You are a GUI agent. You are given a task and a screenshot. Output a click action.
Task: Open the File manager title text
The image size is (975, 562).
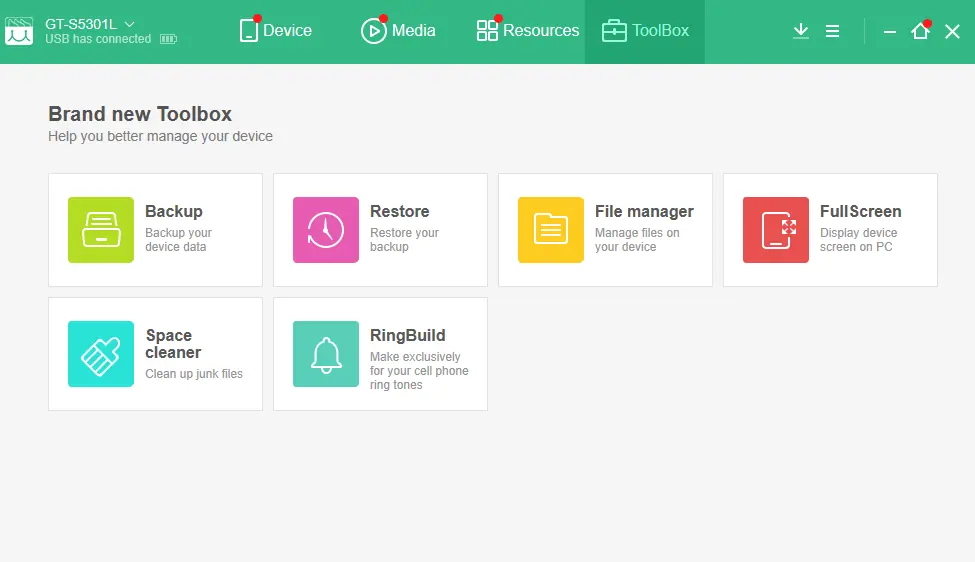click(x=644, y=211)
